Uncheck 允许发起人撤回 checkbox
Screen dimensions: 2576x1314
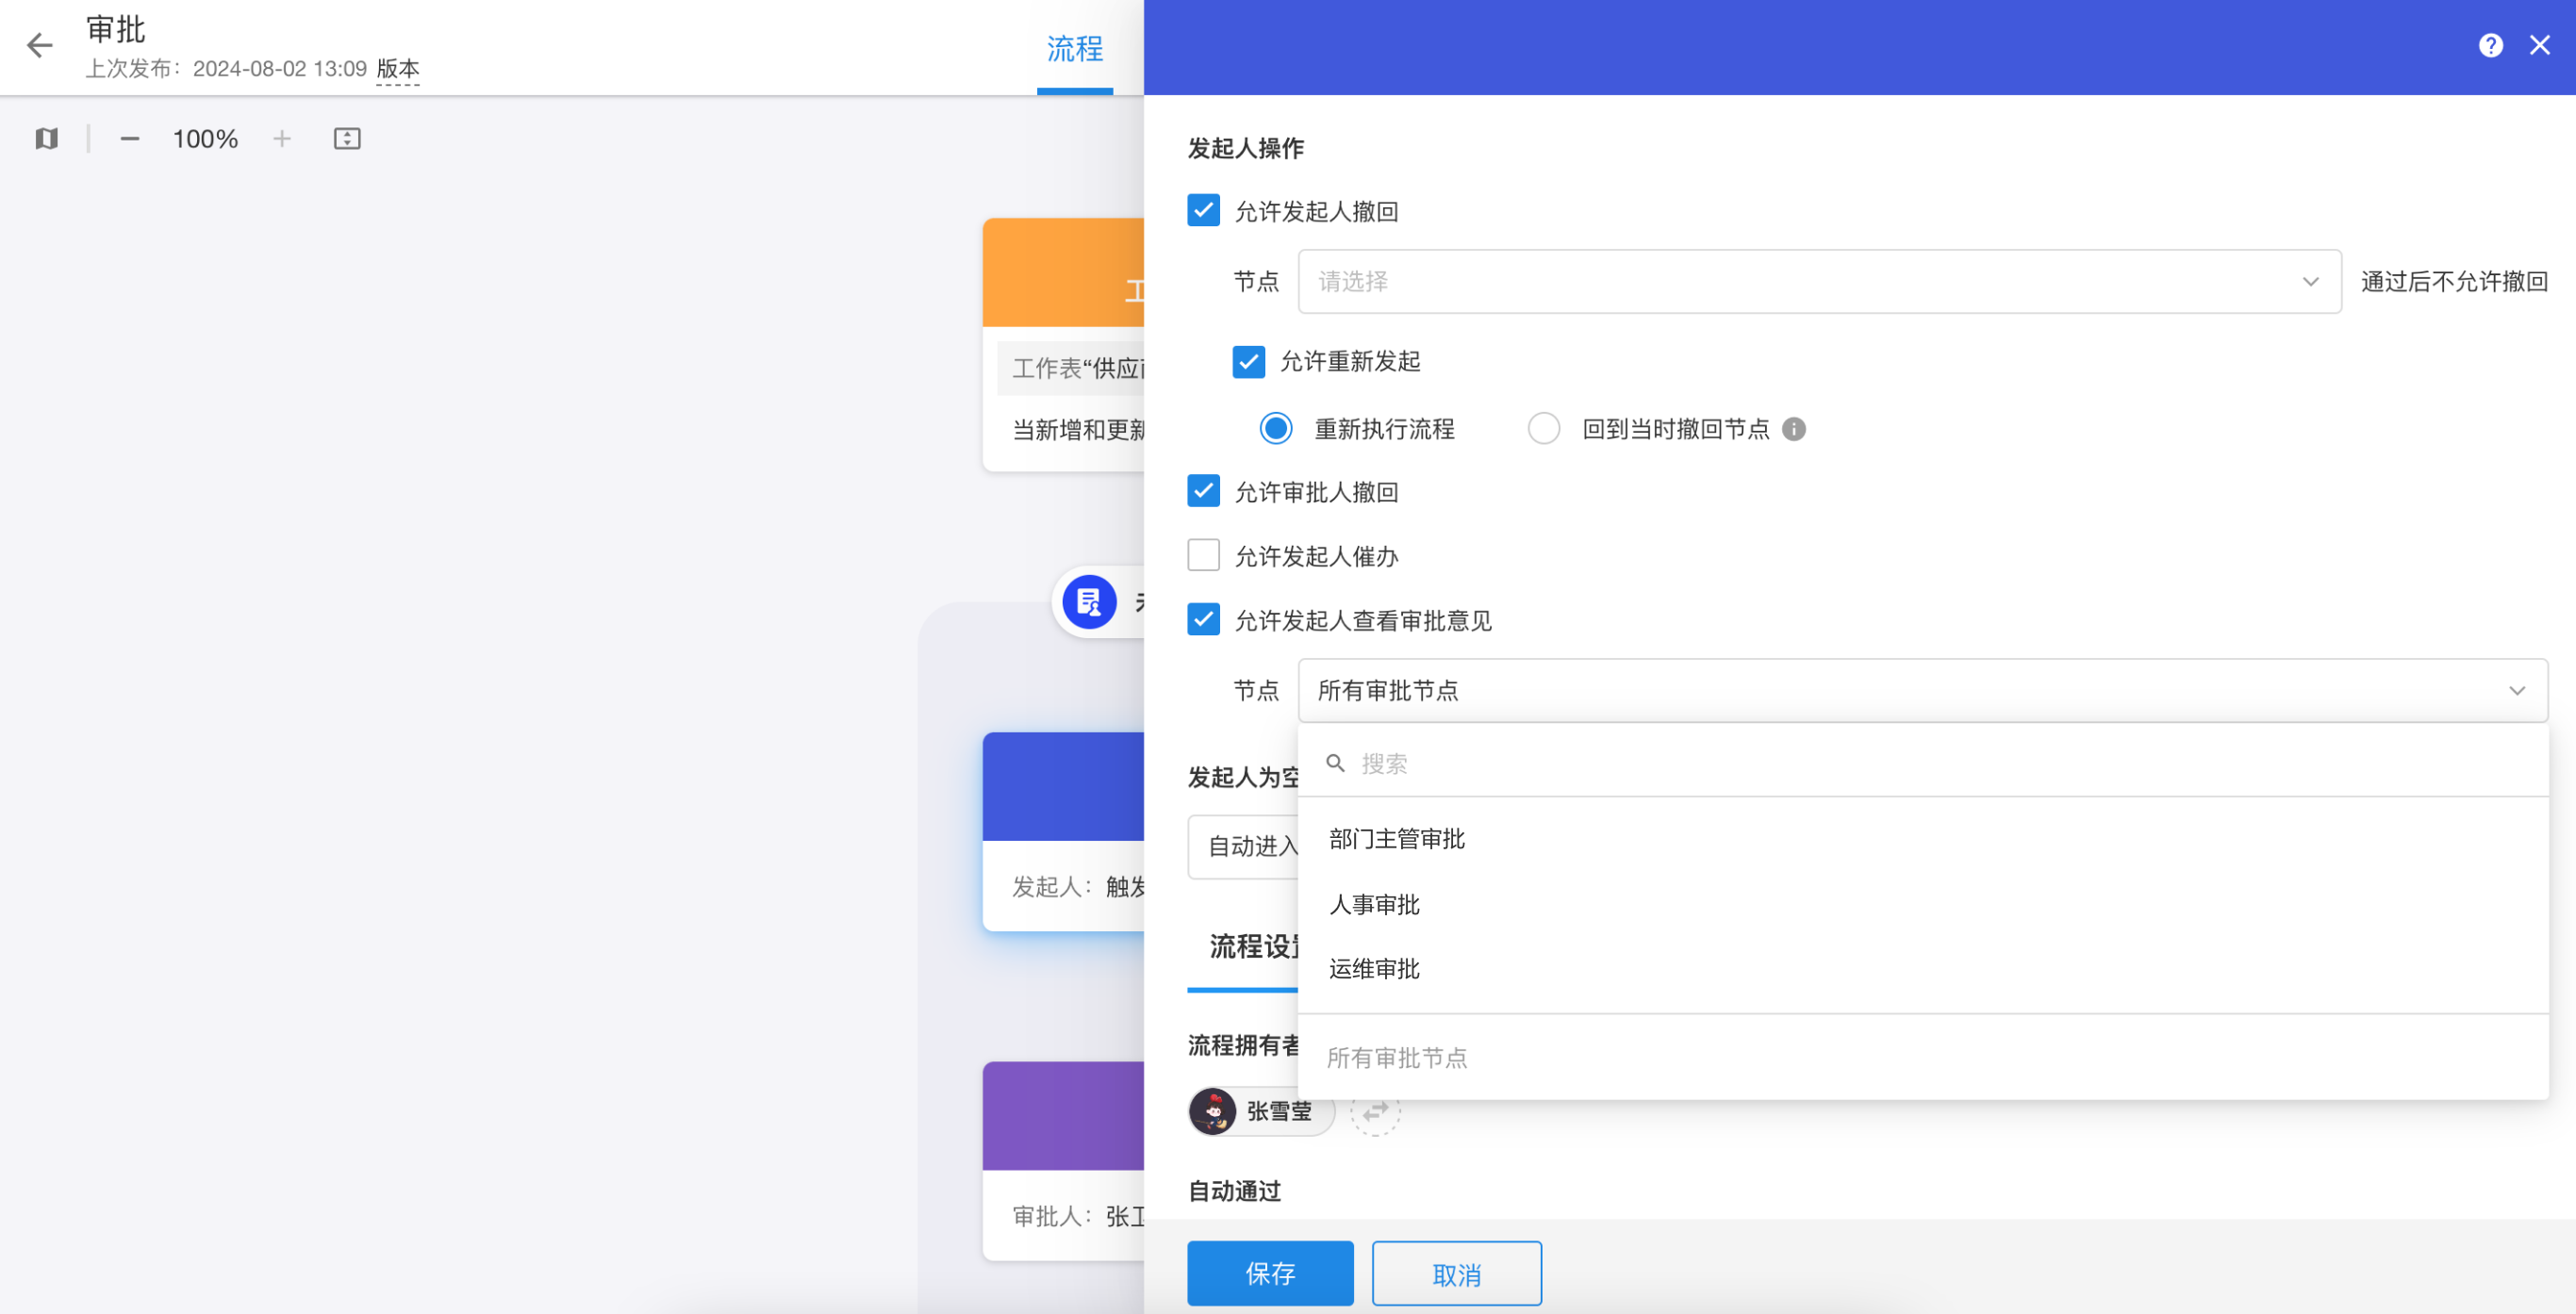[1203, 210]
